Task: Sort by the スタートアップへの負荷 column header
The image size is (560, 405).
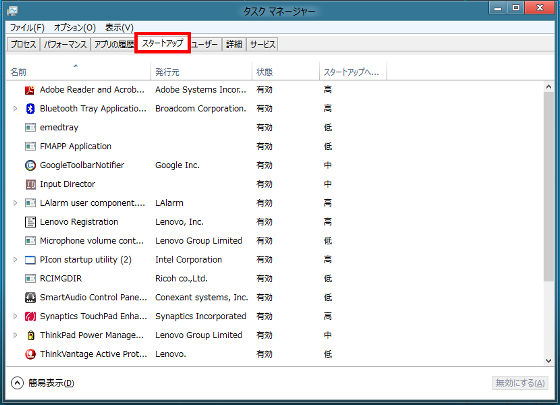Action: (353, 72)
